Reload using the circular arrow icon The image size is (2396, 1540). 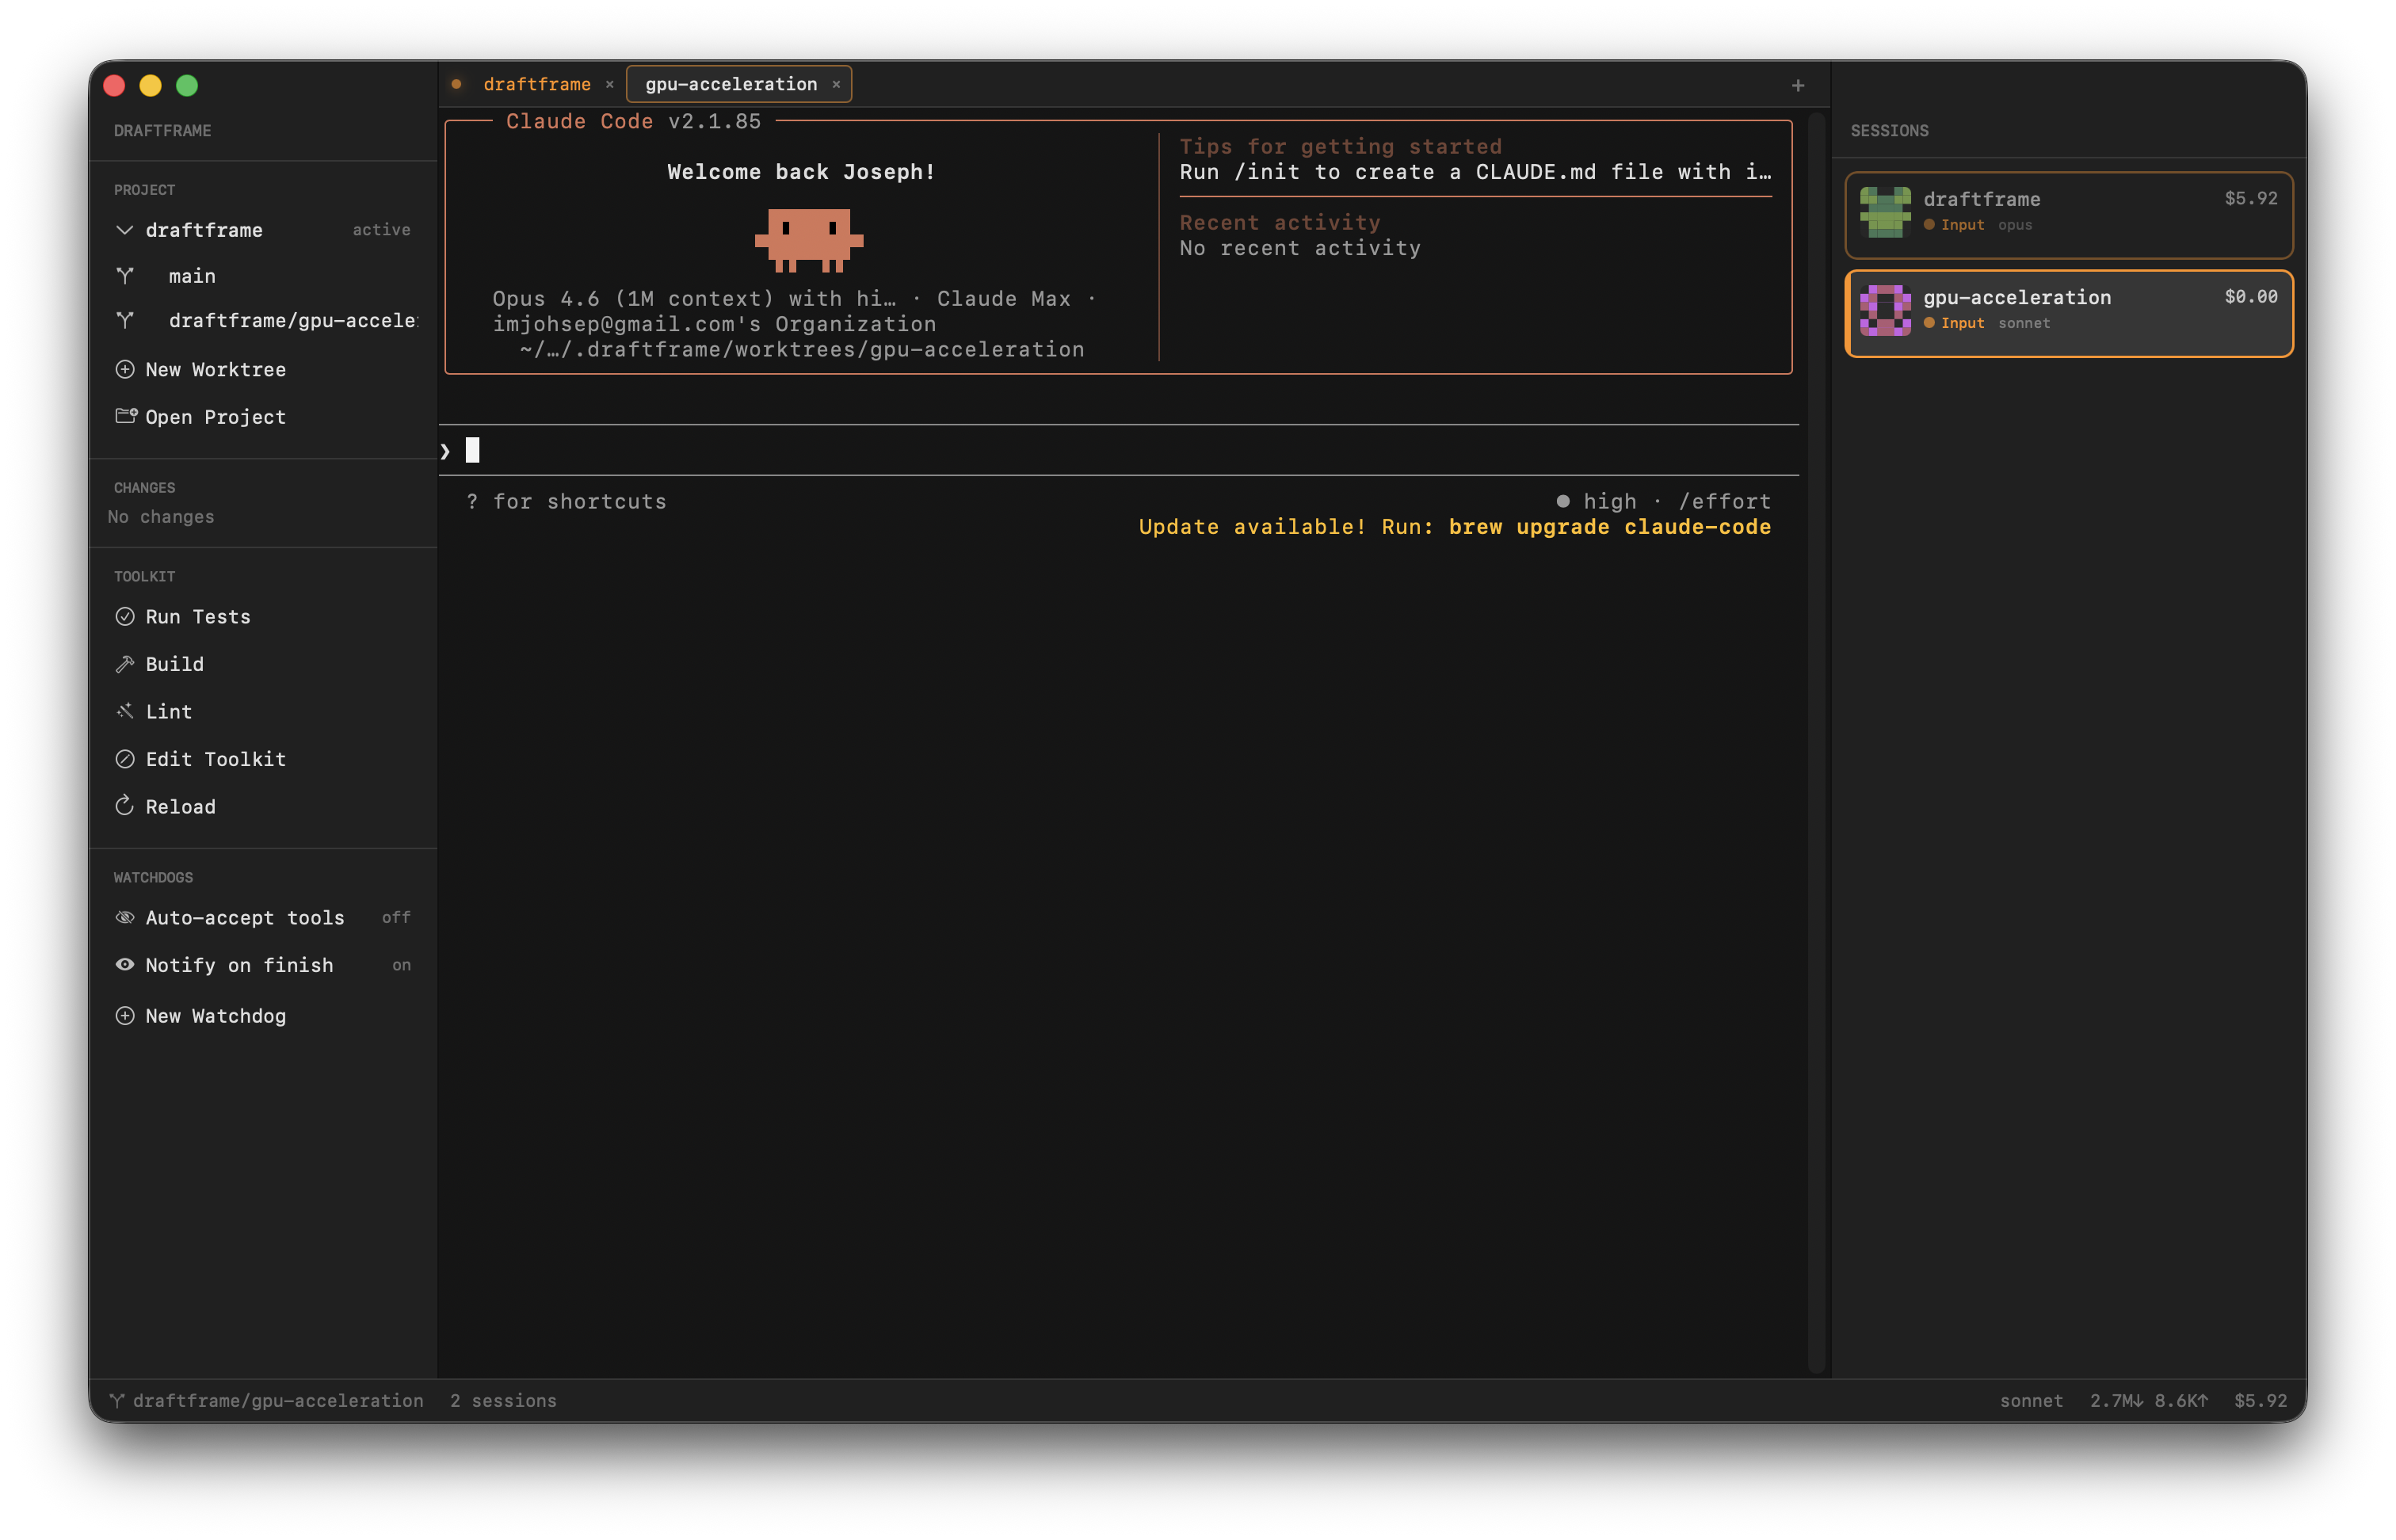click(124, 806)
